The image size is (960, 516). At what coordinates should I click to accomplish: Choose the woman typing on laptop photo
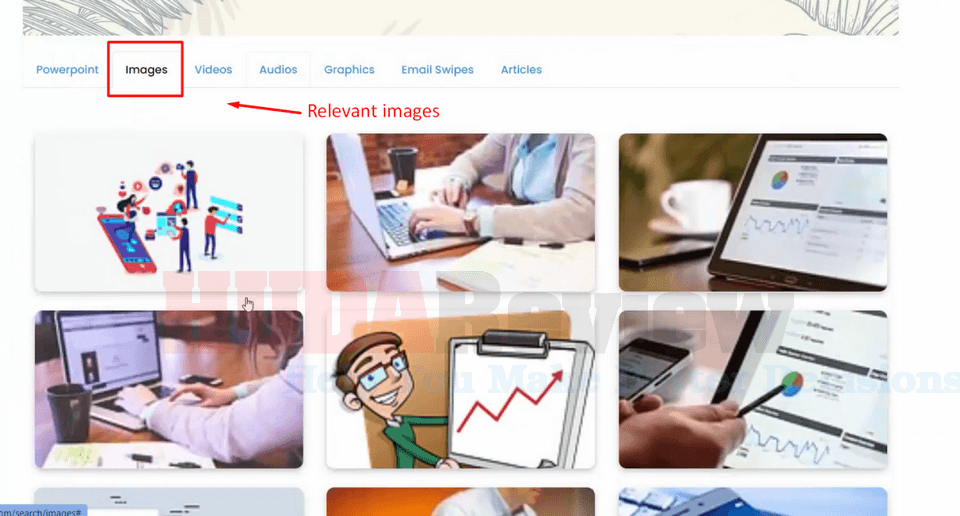460,212
